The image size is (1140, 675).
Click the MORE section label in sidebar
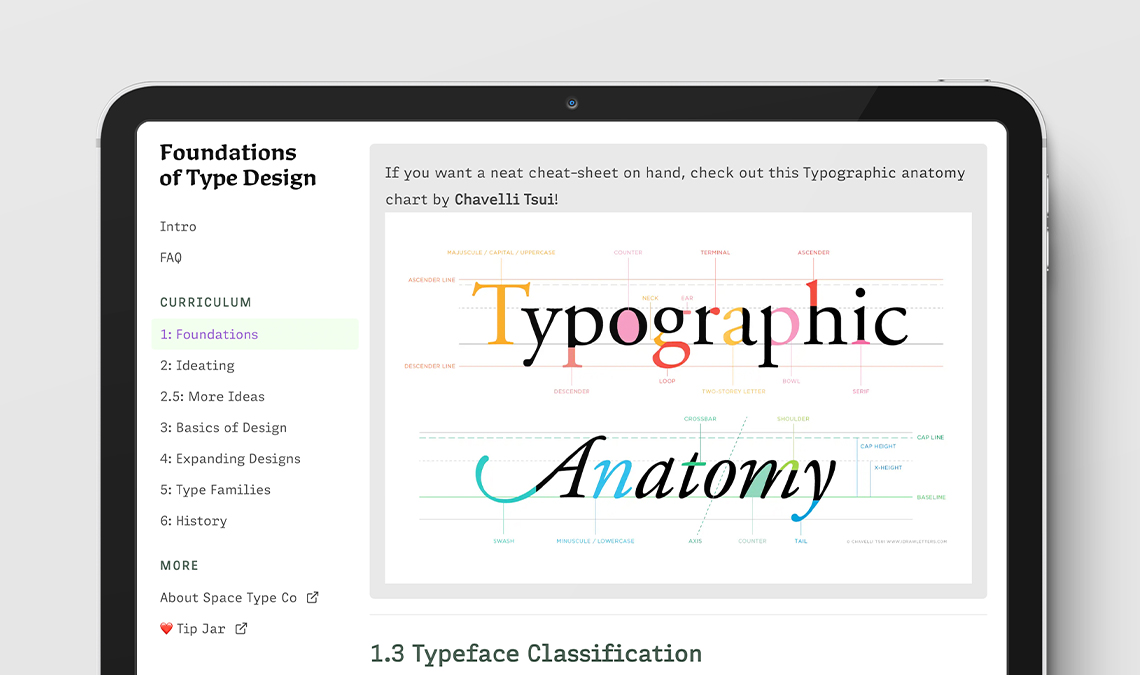(179, 565)
